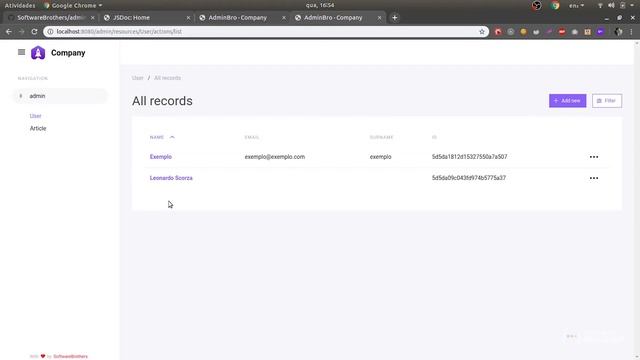Close the JSDoc: Home tab
Image resolution: width=640 pixels, height=360 pixels.
coord(188,18)
